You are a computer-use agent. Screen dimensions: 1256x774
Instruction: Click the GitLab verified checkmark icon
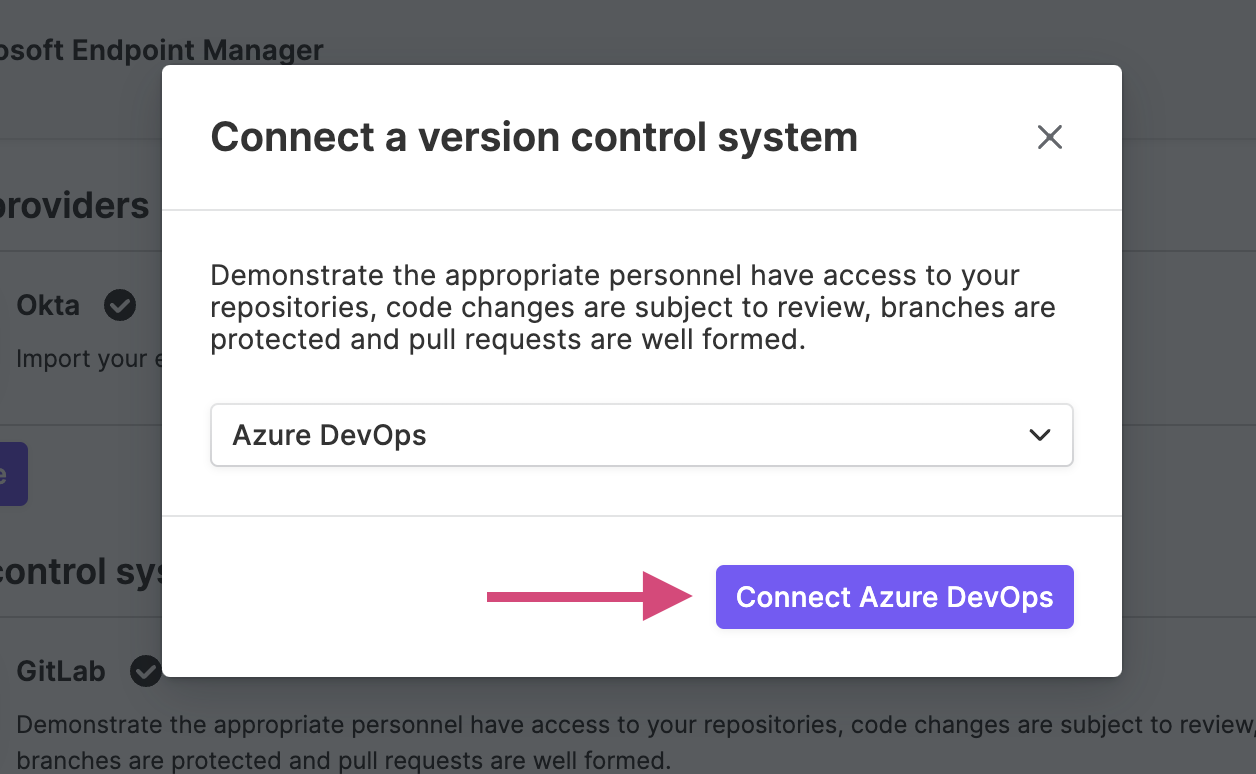pos(146,670)
